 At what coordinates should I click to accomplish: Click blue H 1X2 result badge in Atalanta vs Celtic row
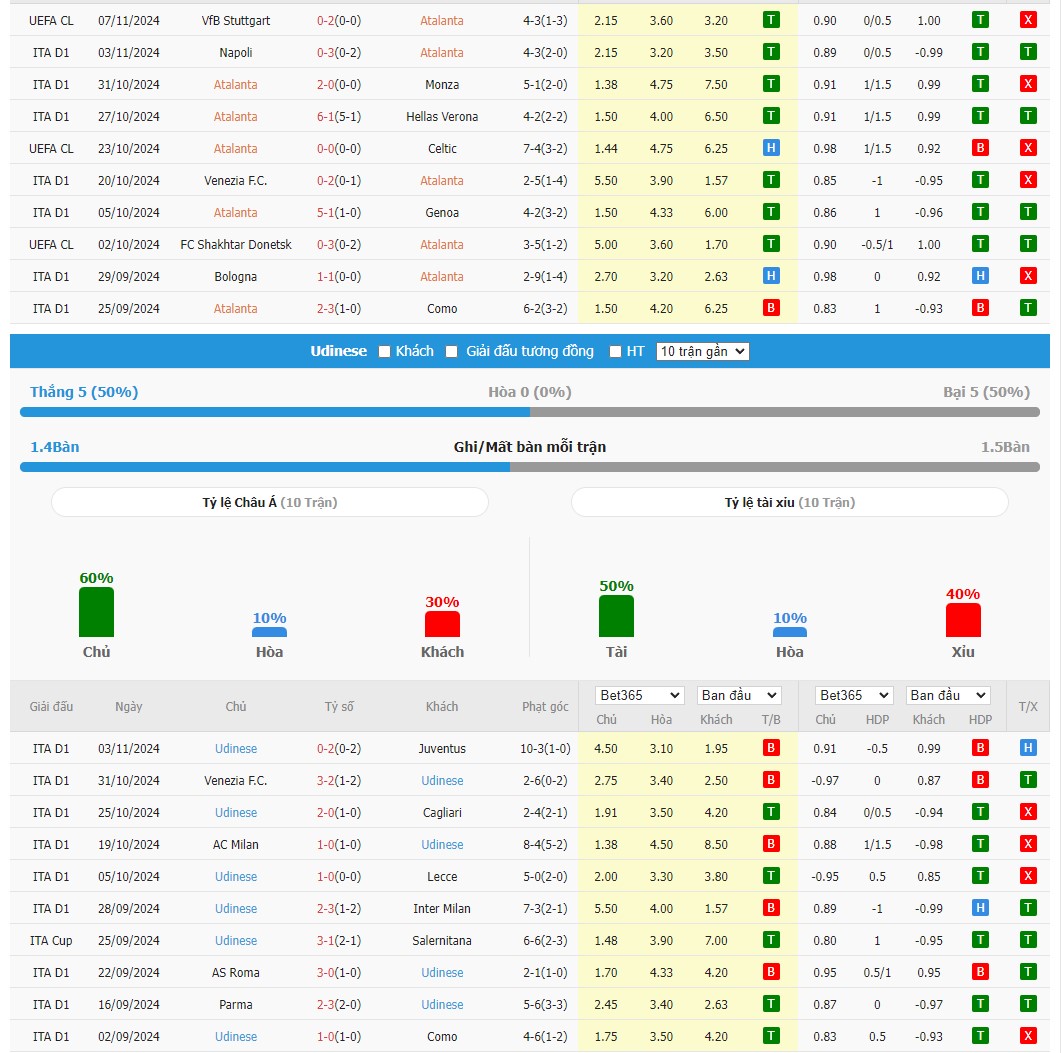tap(771, 148)
